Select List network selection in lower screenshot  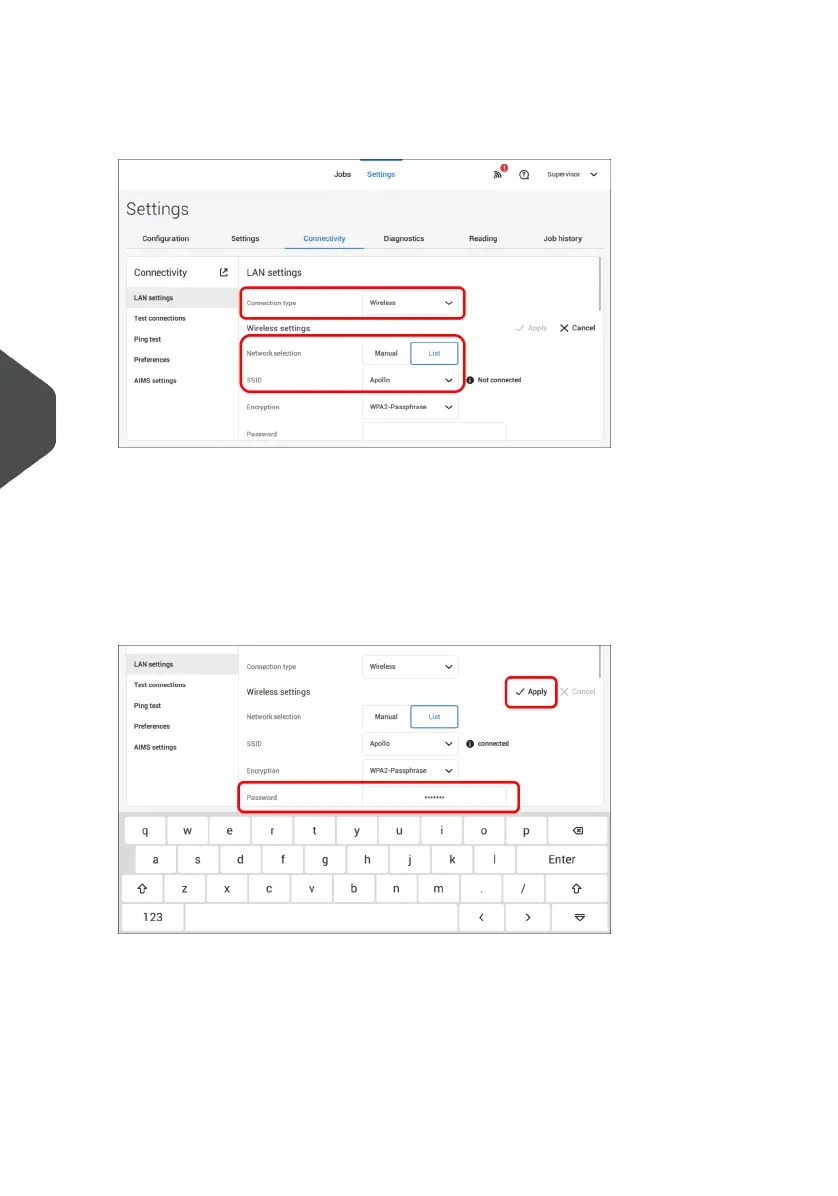pyautogui.click(x=434, y=717)
